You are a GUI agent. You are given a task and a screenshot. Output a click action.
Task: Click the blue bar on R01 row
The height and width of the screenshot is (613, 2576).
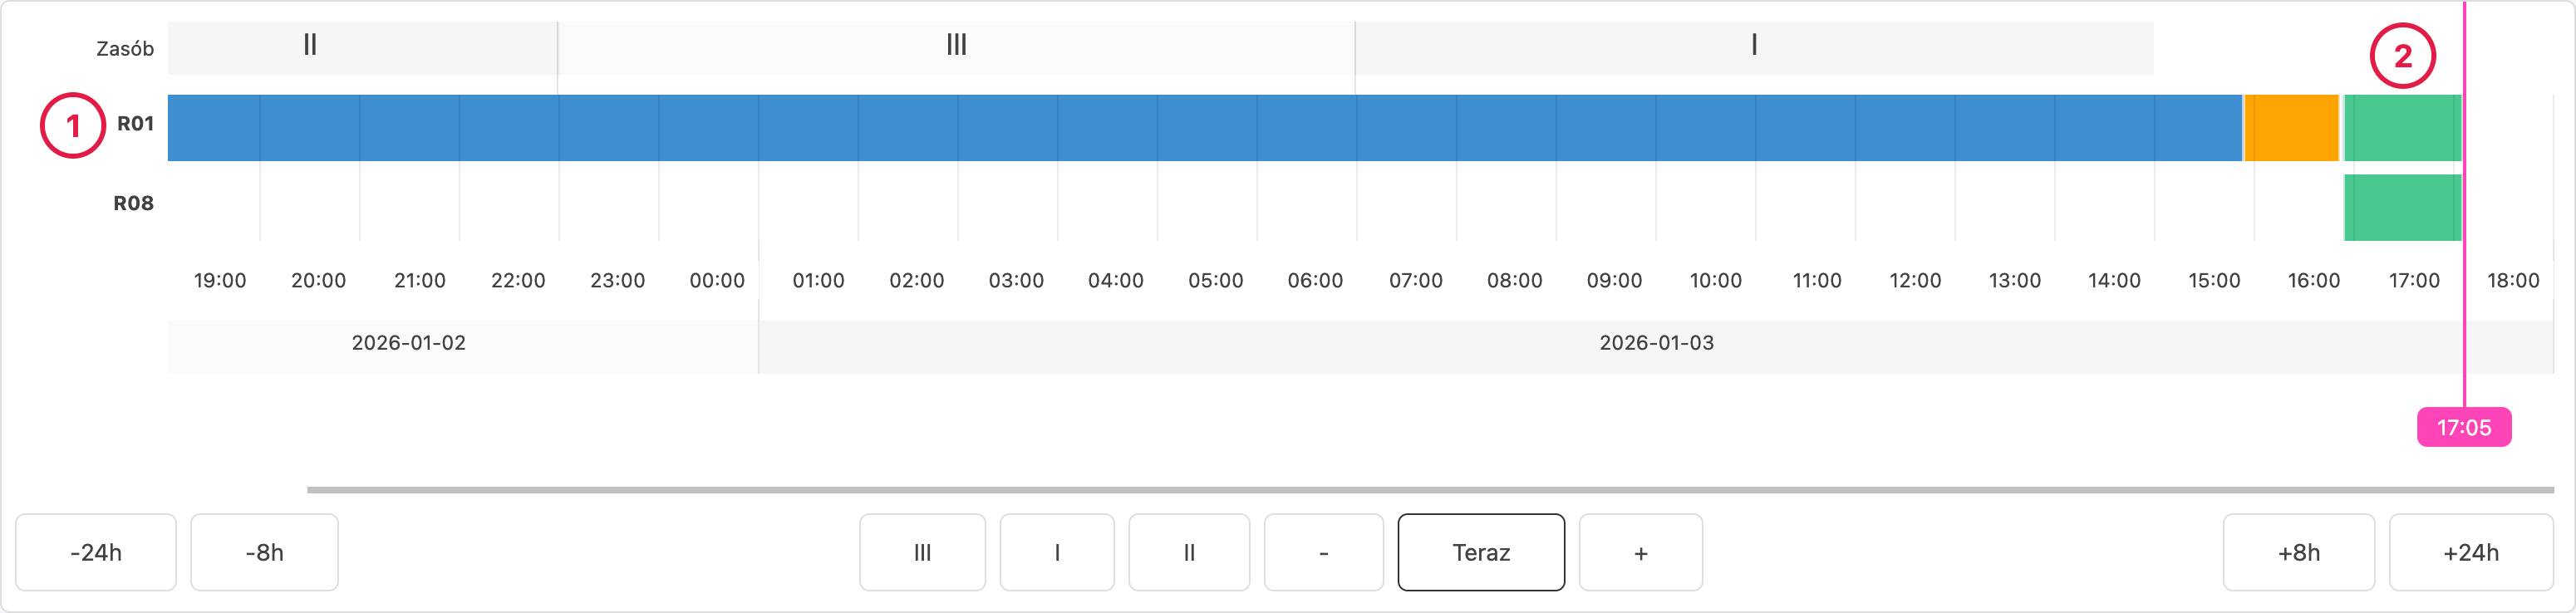point(1200,128)
